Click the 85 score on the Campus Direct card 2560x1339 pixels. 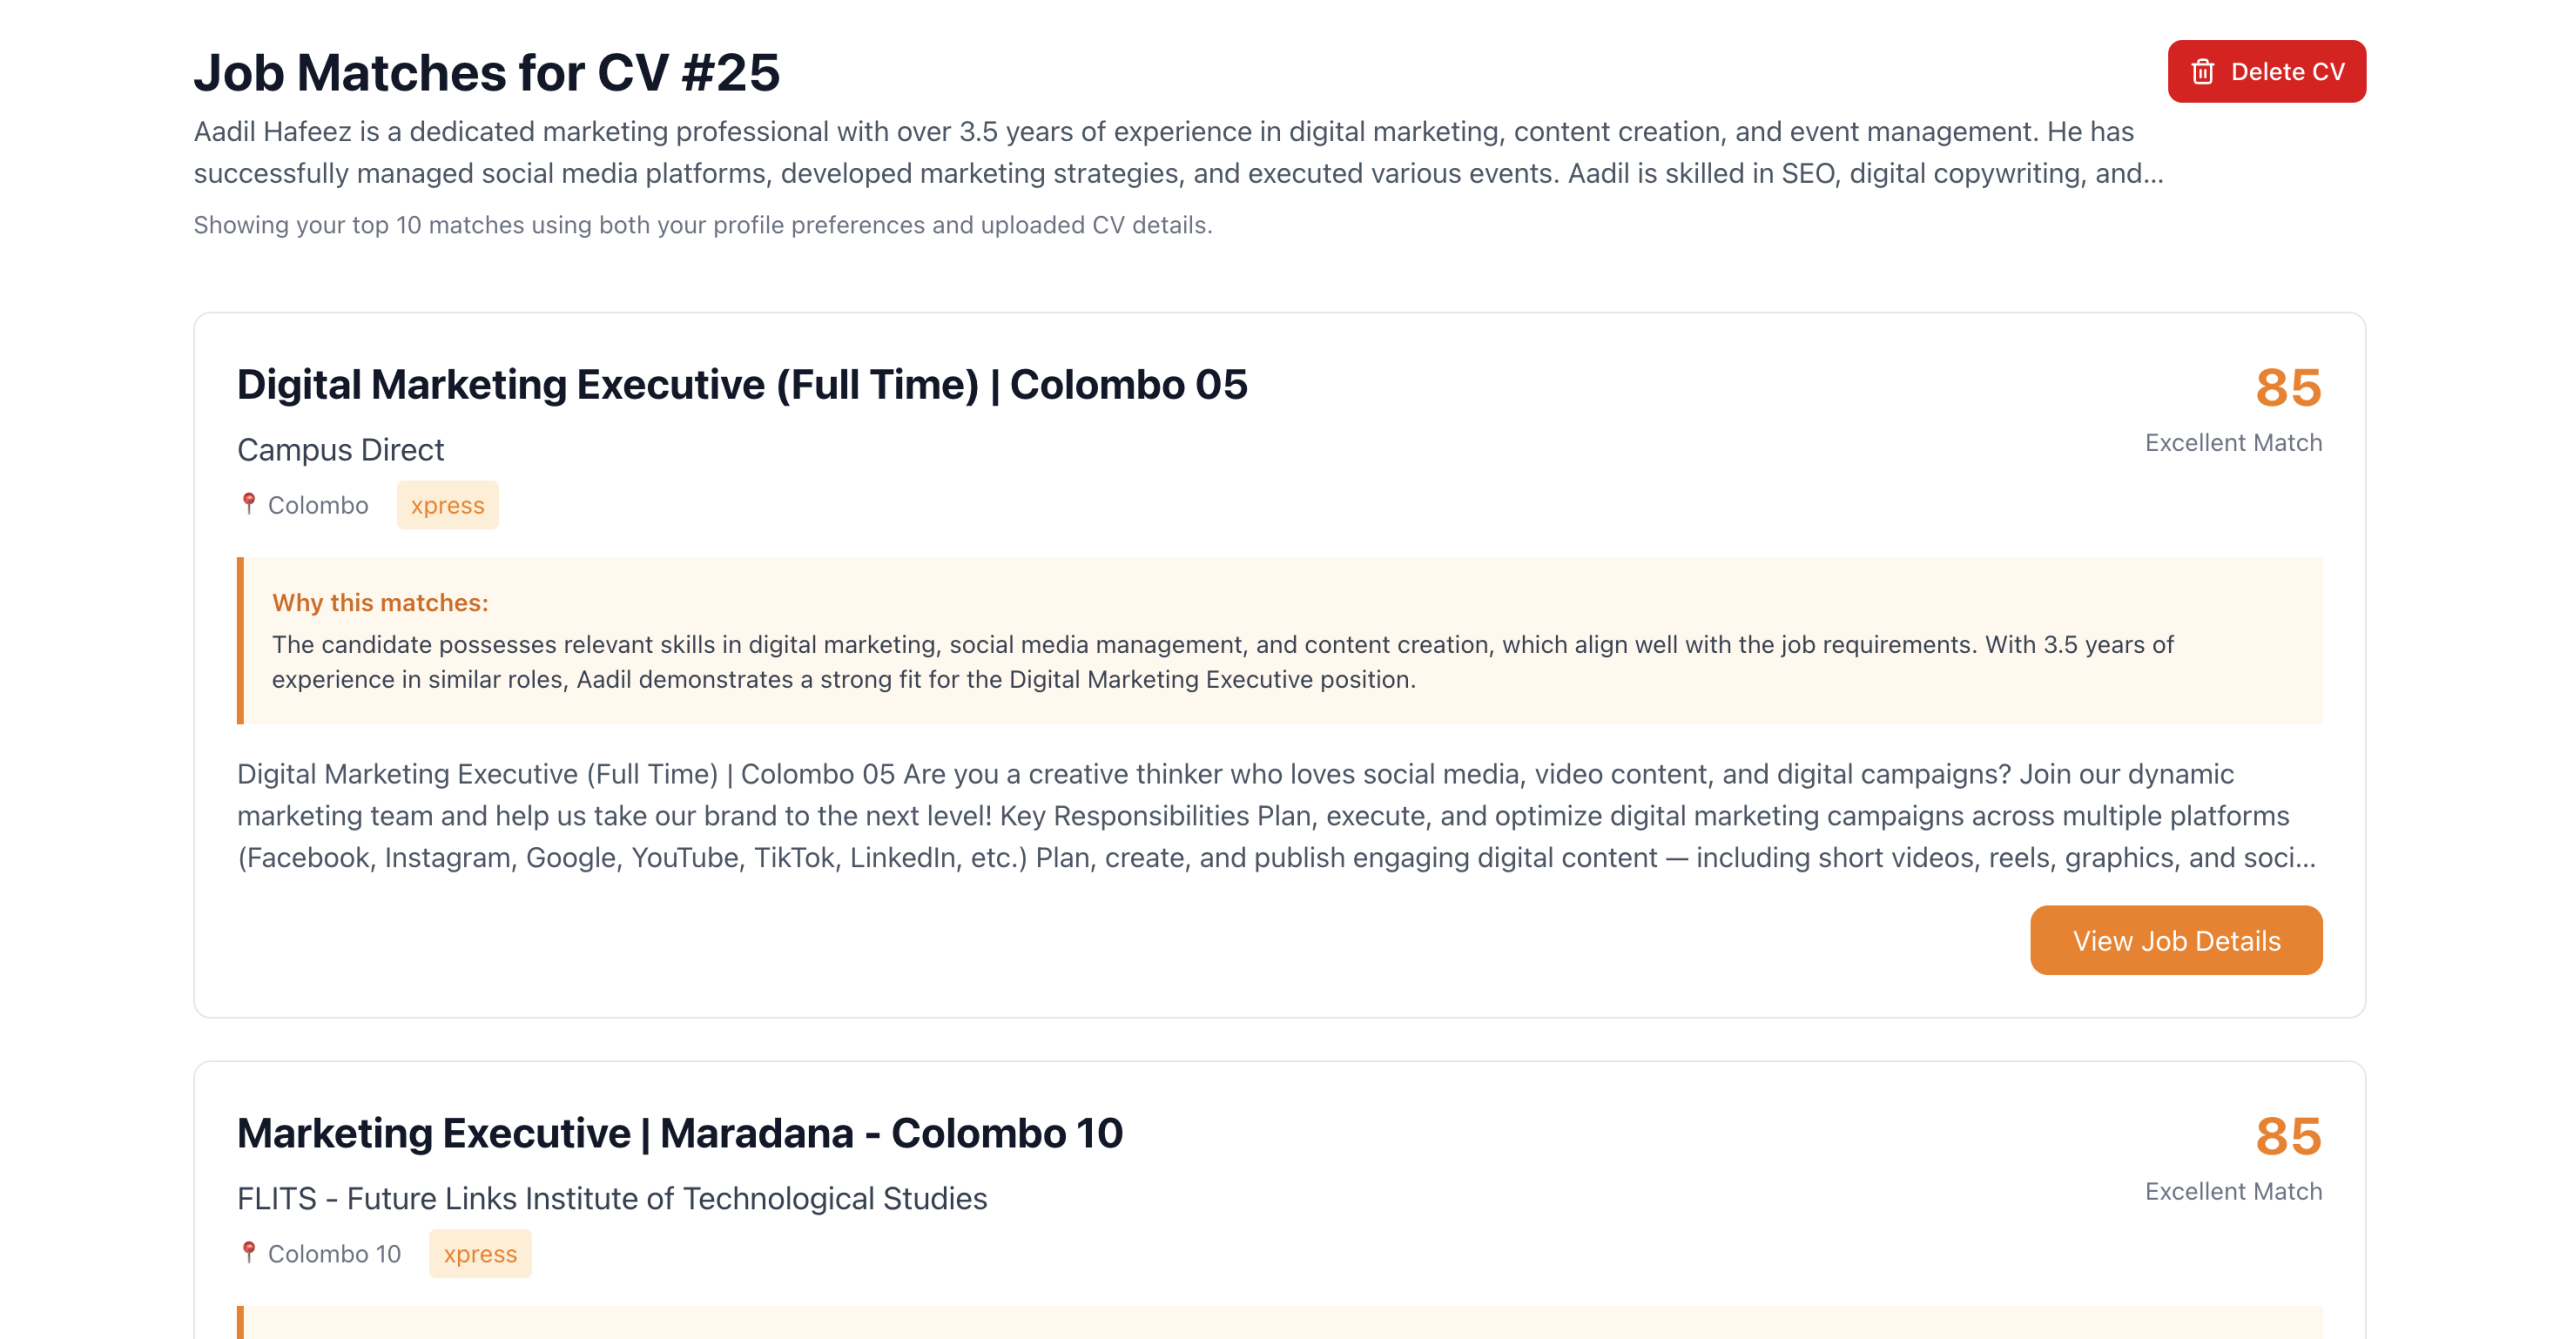click(x=2287, y=388)
